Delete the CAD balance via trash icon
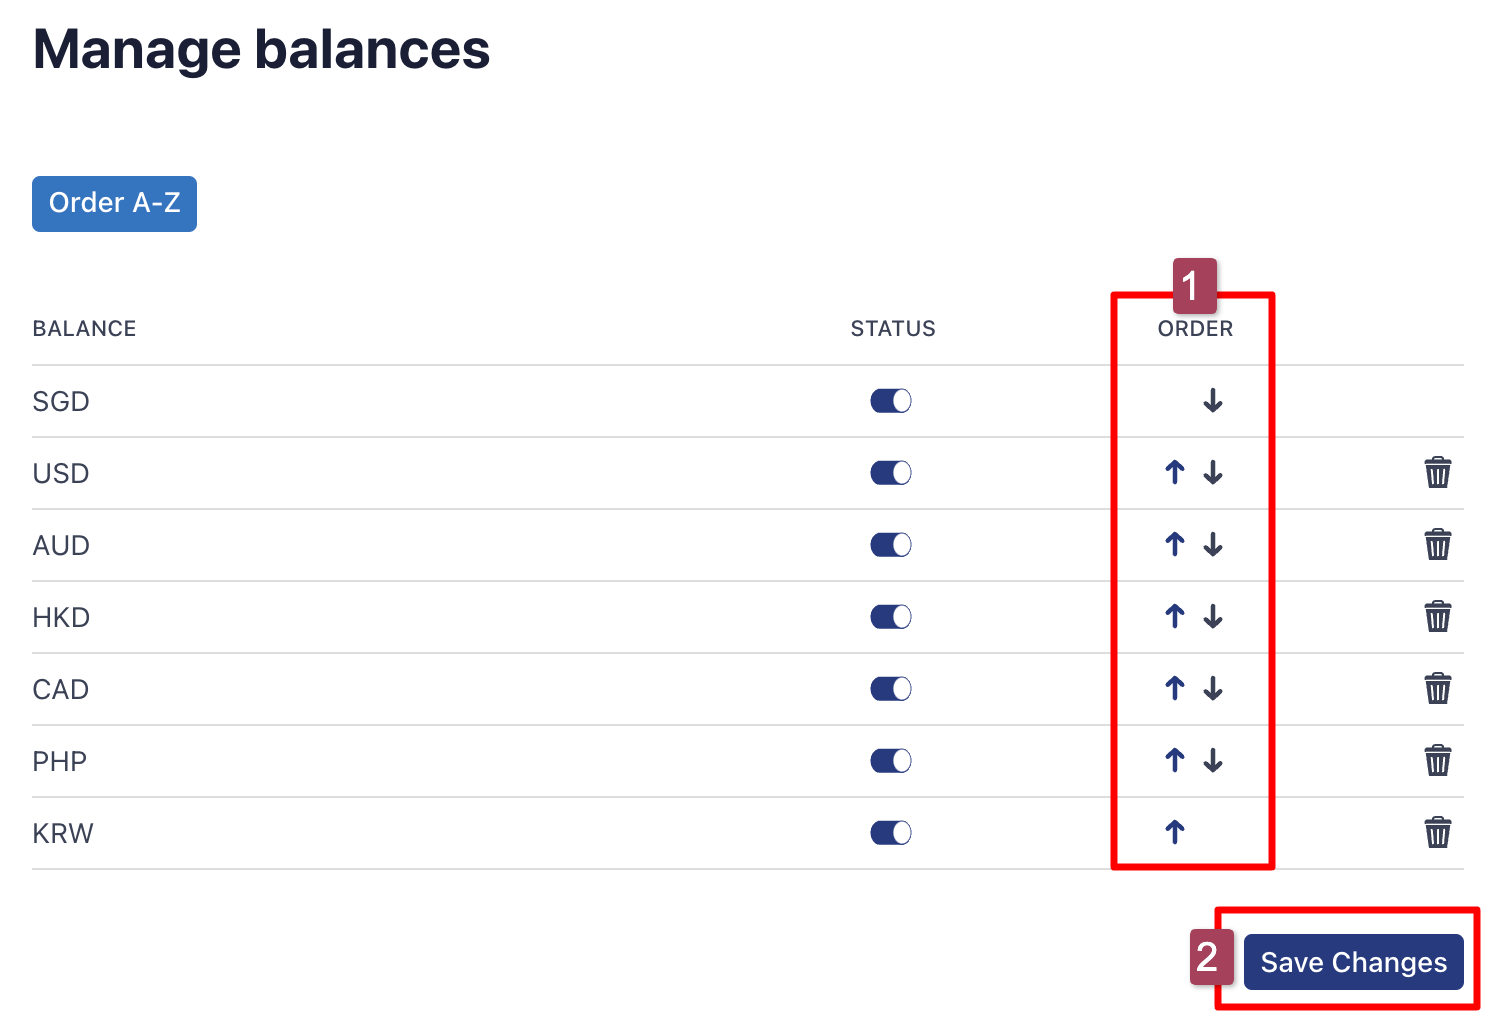Image resolution: width=1486 pixels, height=1028 pixels. coord(1437,689)
